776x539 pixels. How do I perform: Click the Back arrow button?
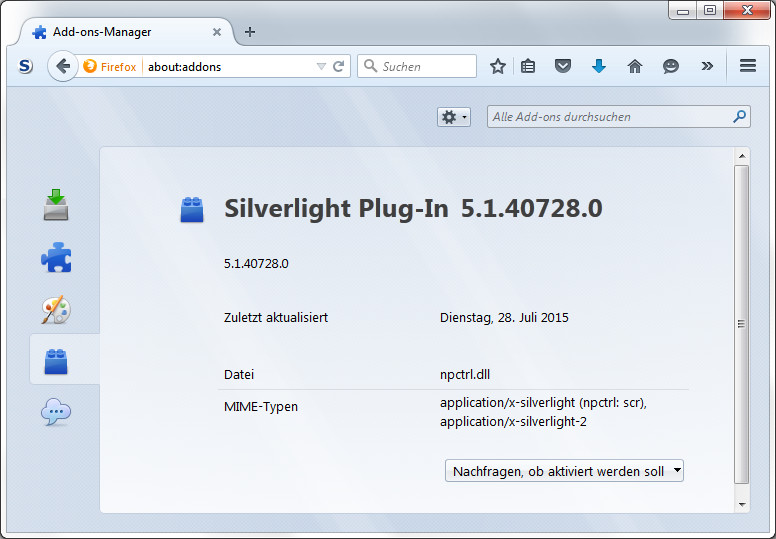(63, 66)
